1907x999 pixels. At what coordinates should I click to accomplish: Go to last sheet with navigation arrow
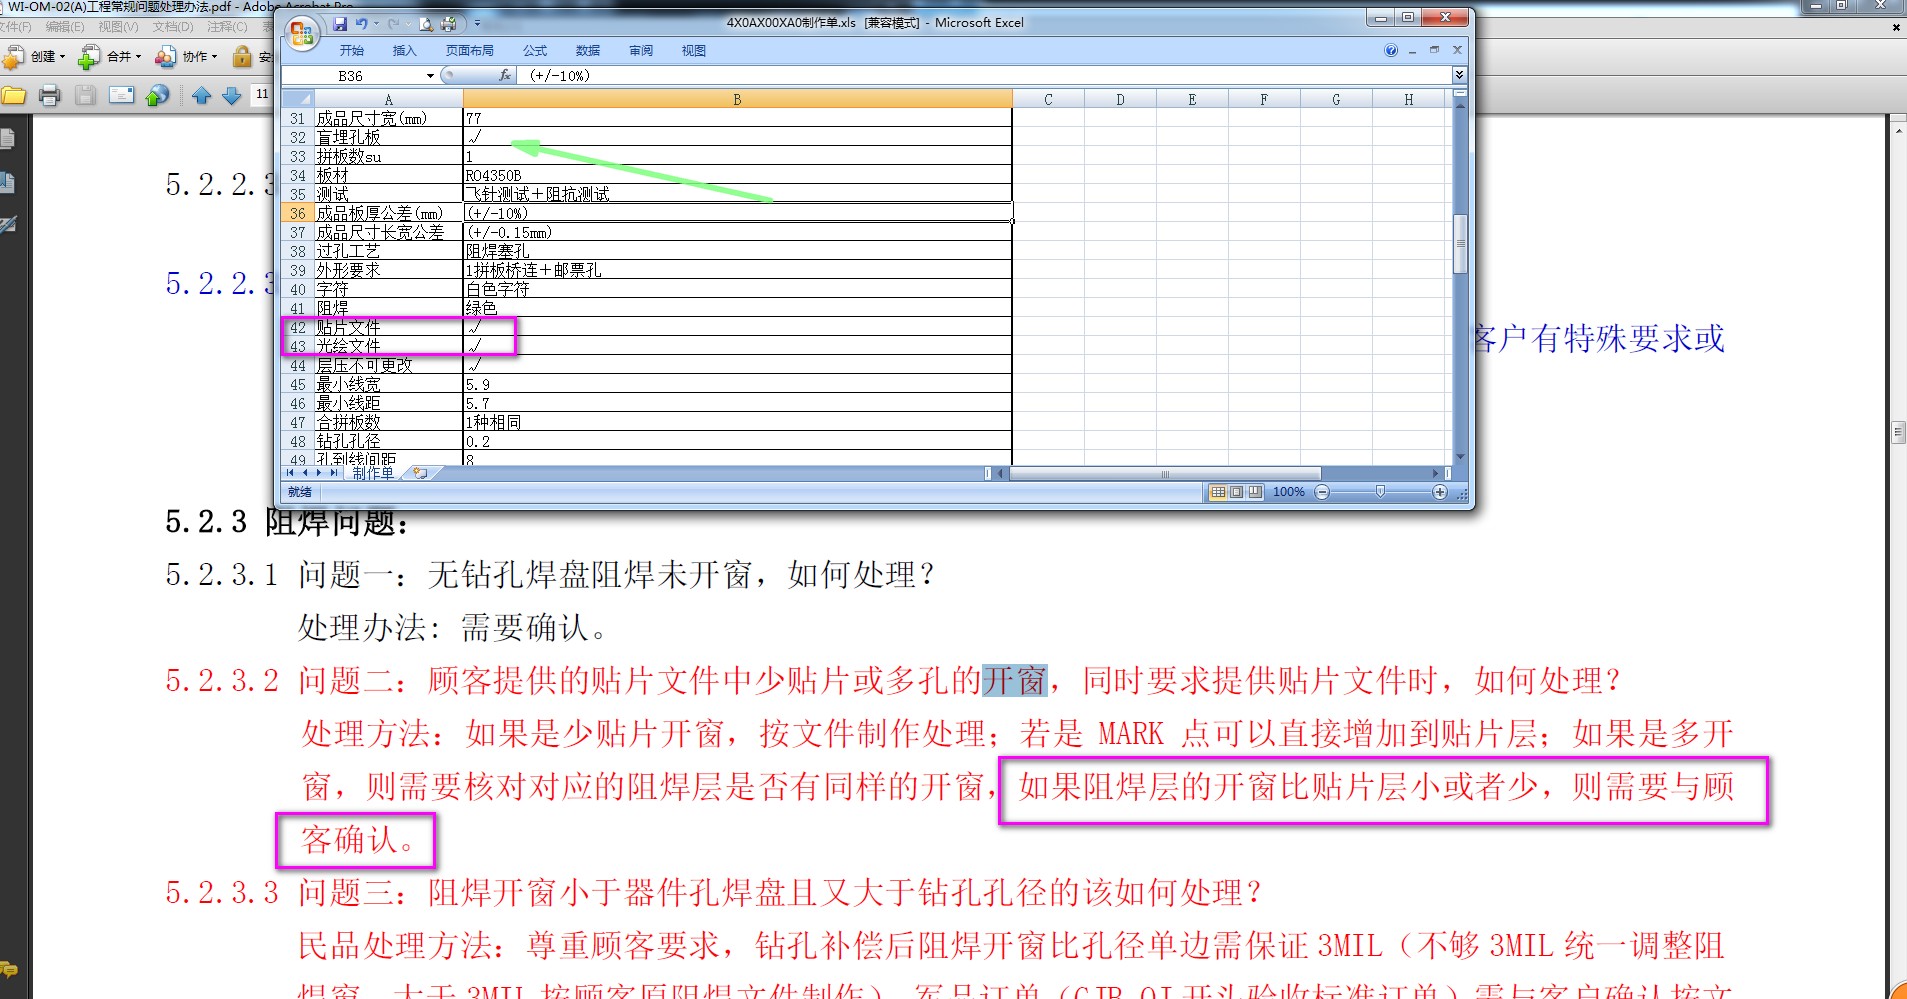(335, 474)
